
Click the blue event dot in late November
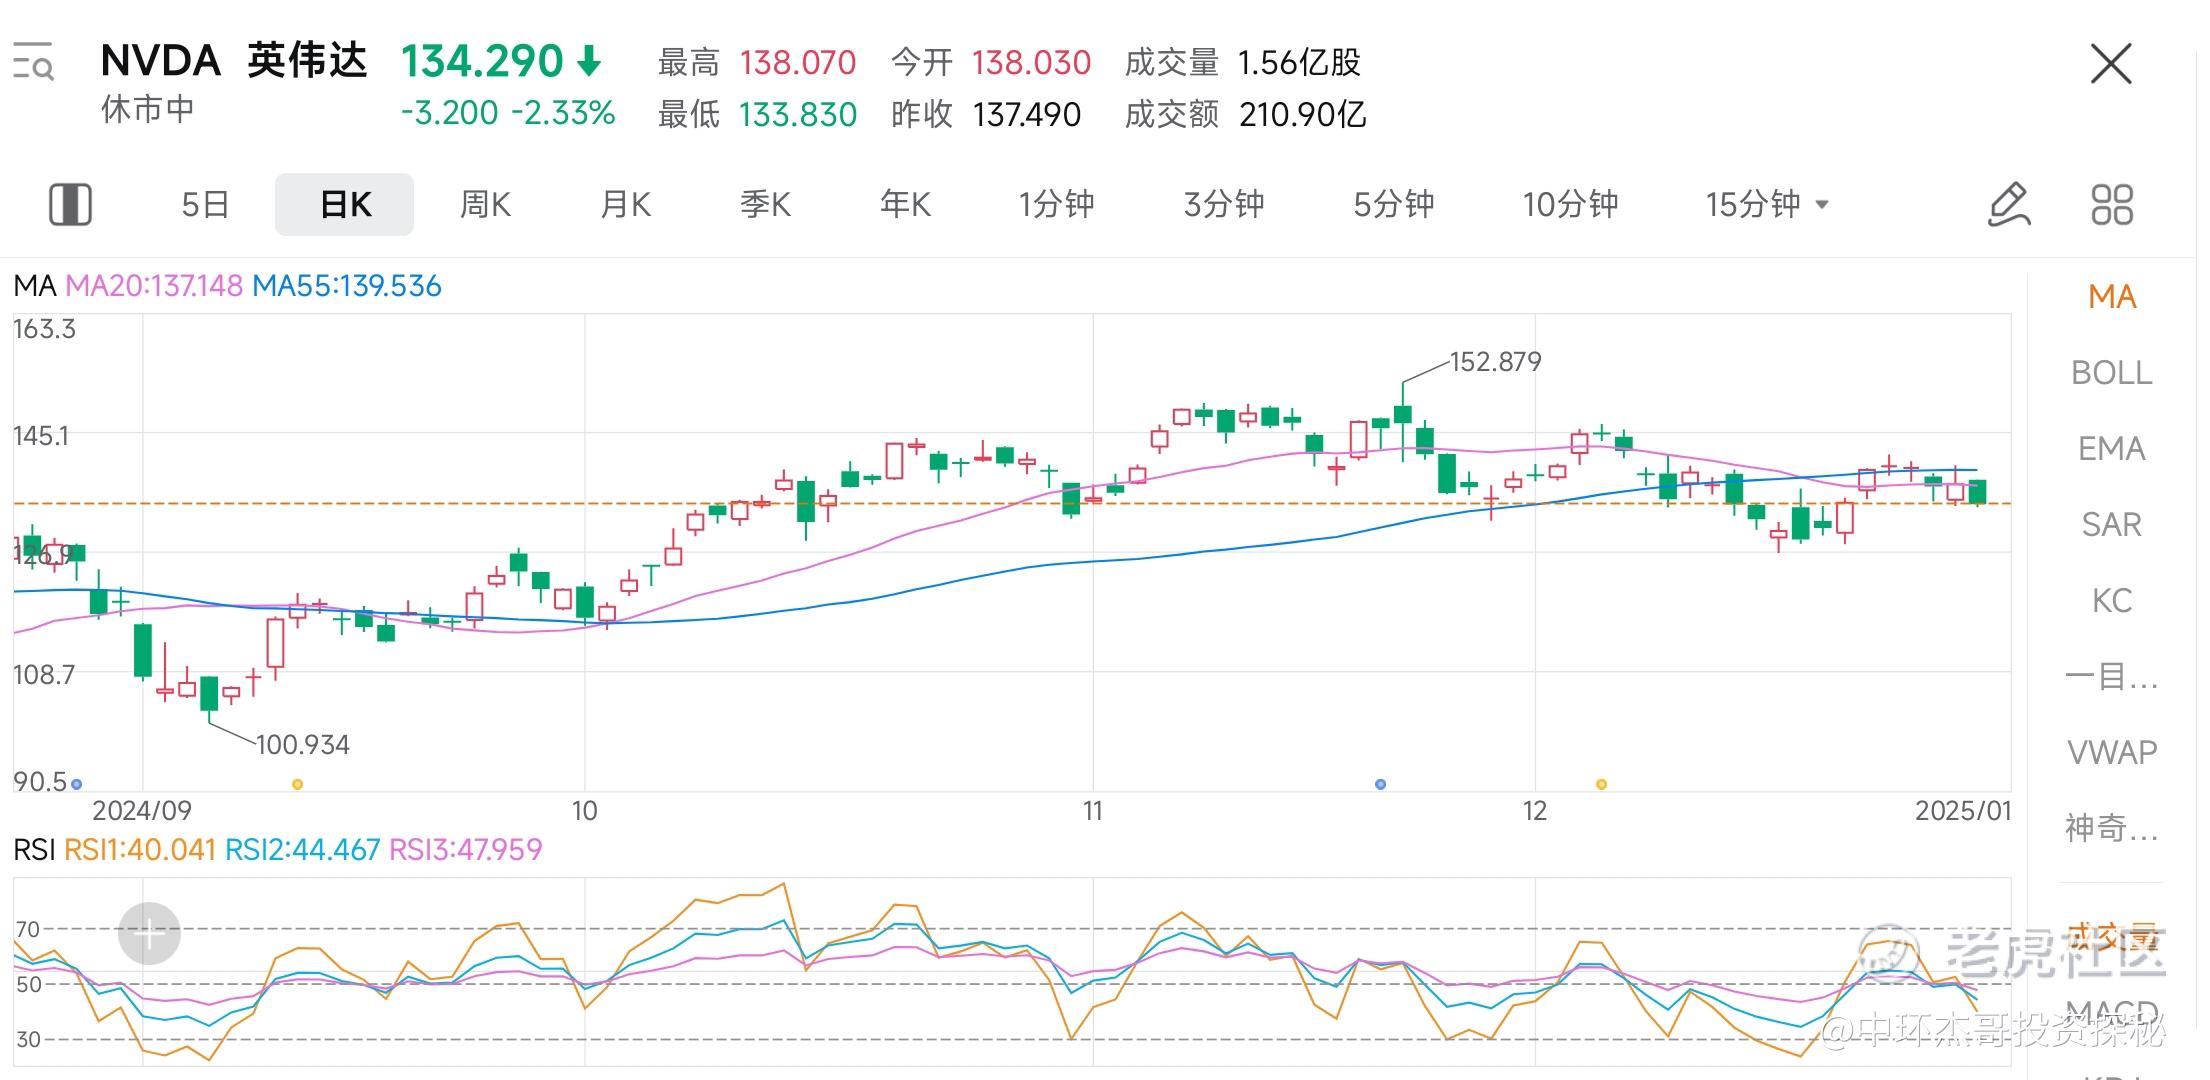pos(1380,784)
